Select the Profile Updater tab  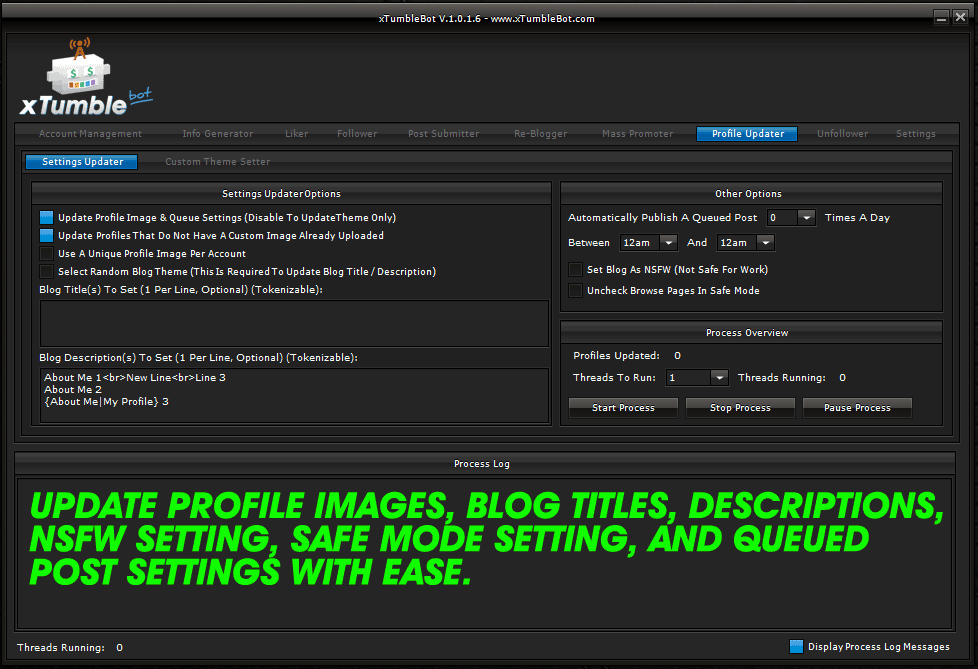point(747,133)
